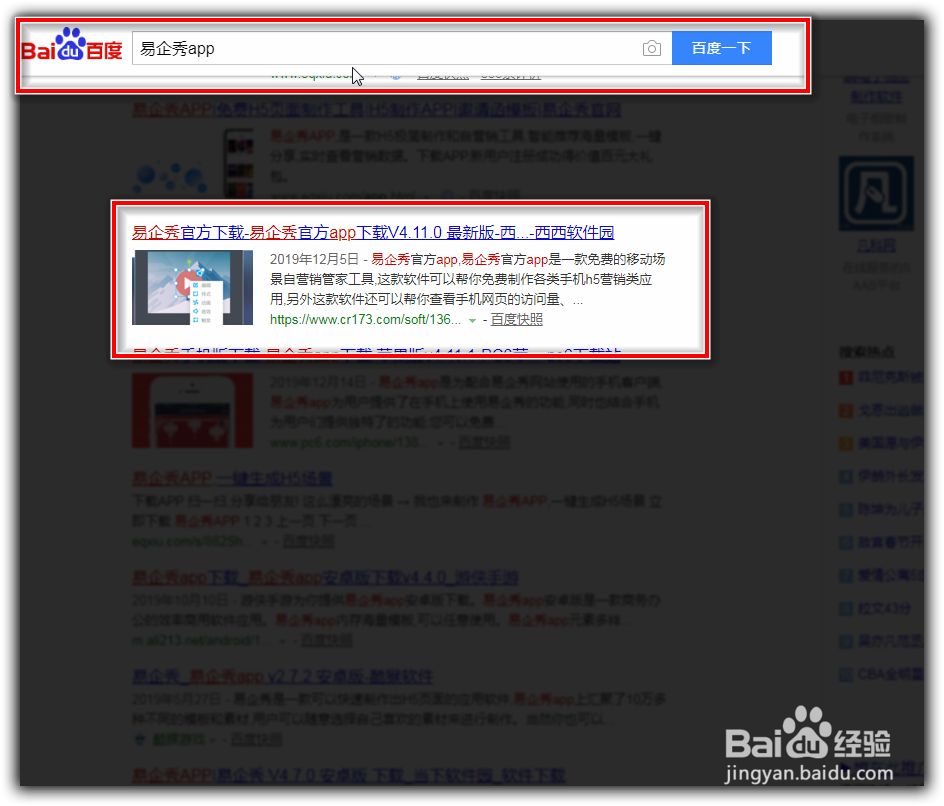Open the https://www.cr173.com/soft/136... URL link
Viewport: 944px width, 806px height.
(365, 320)
